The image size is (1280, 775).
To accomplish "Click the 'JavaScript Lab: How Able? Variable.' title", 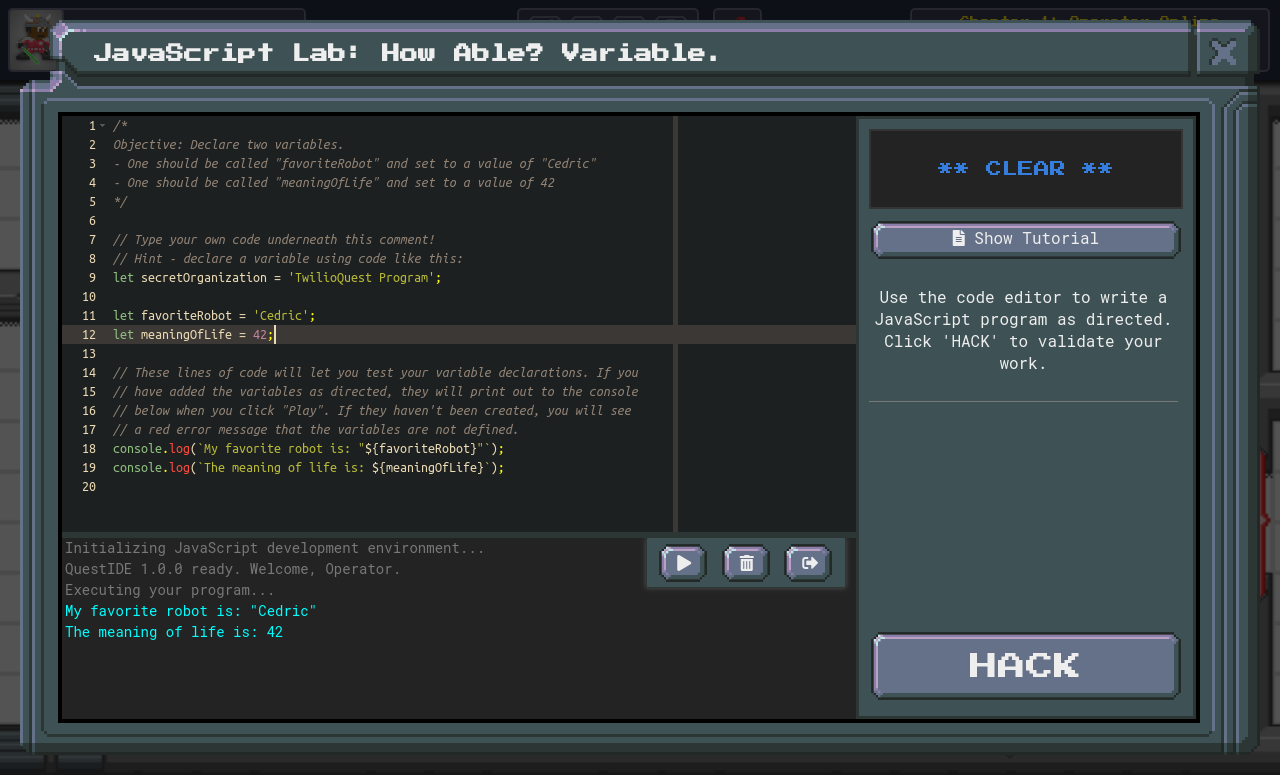I will (x=404, y=52).
